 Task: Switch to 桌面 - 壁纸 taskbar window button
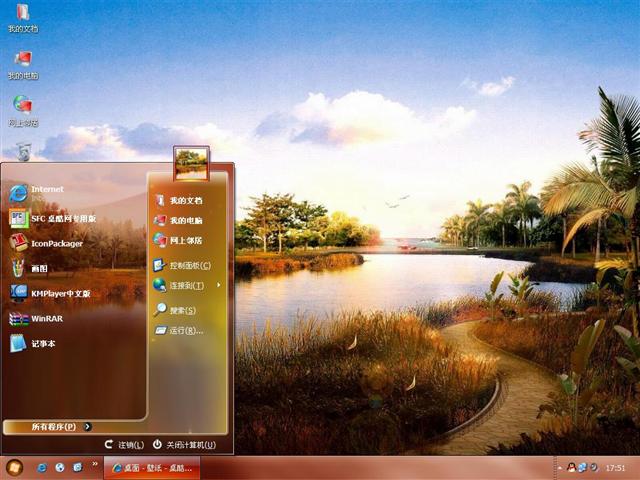coord(152,468)
